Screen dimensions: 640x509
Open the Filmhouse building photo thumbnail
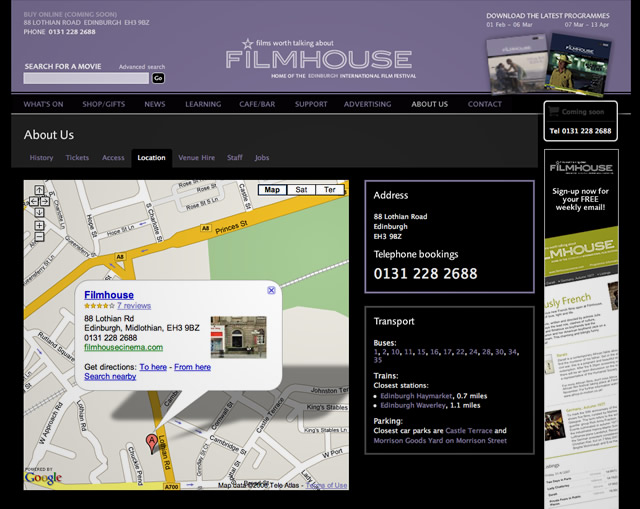coord(238,337)
